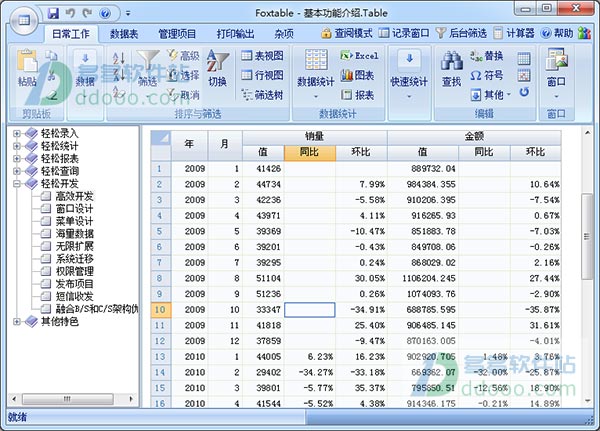Viewport: 600px width, 431px height.
Task: Select 短信收发 tree item
Action: 74,296
